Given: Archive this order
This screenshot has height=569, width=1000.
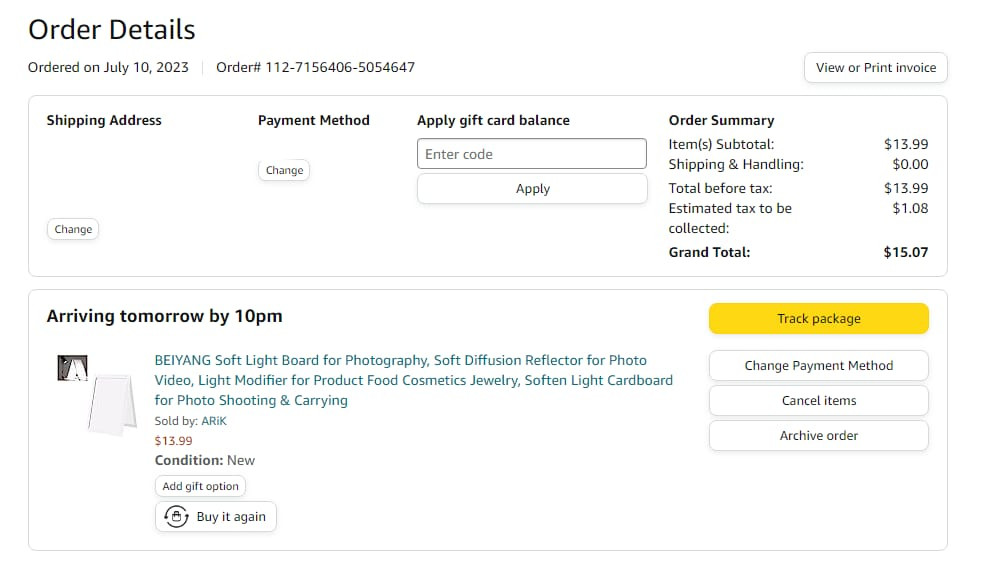Looking at the screenshot, I should (818, 436).
